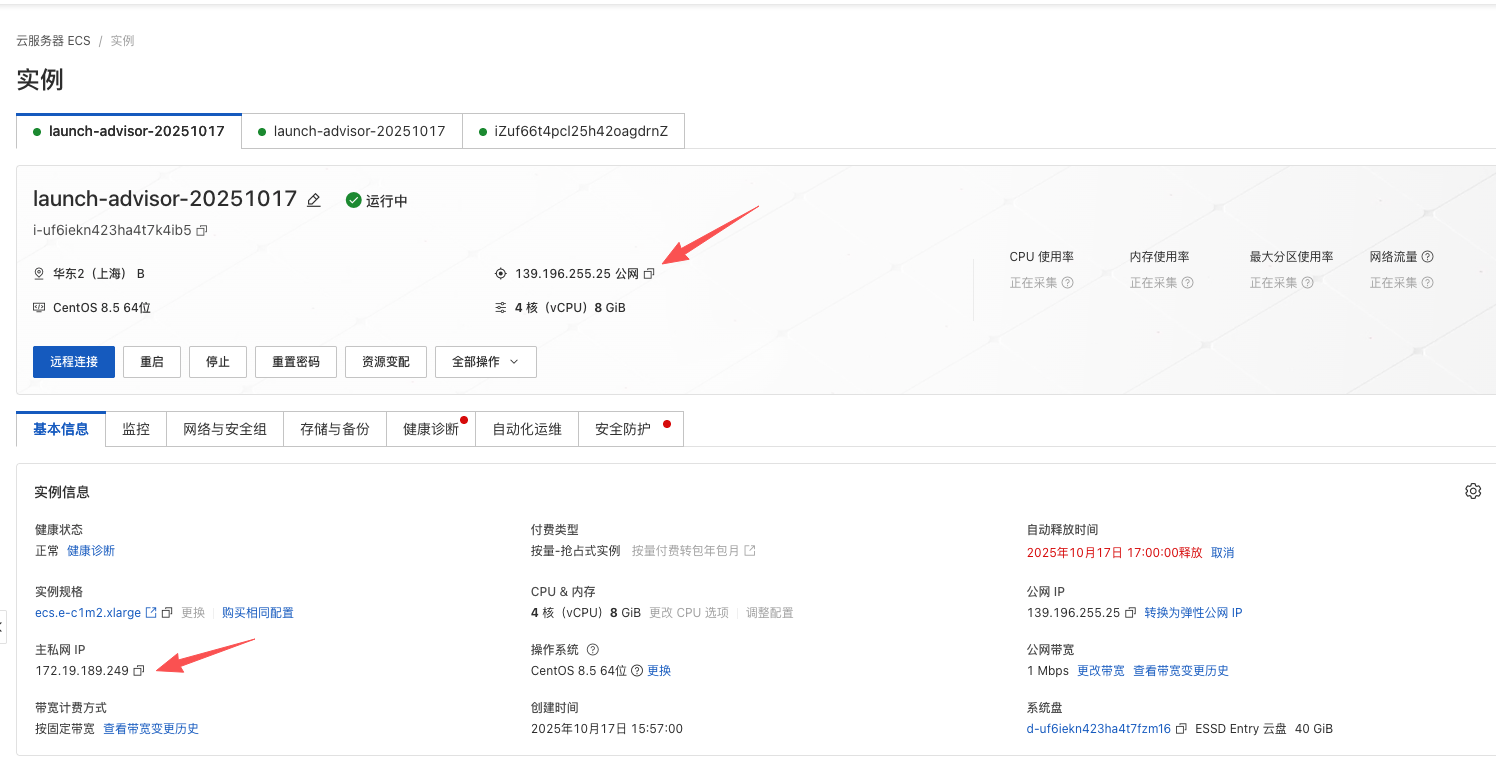Open the 健康诊断 link under health status

pos(91,551)
